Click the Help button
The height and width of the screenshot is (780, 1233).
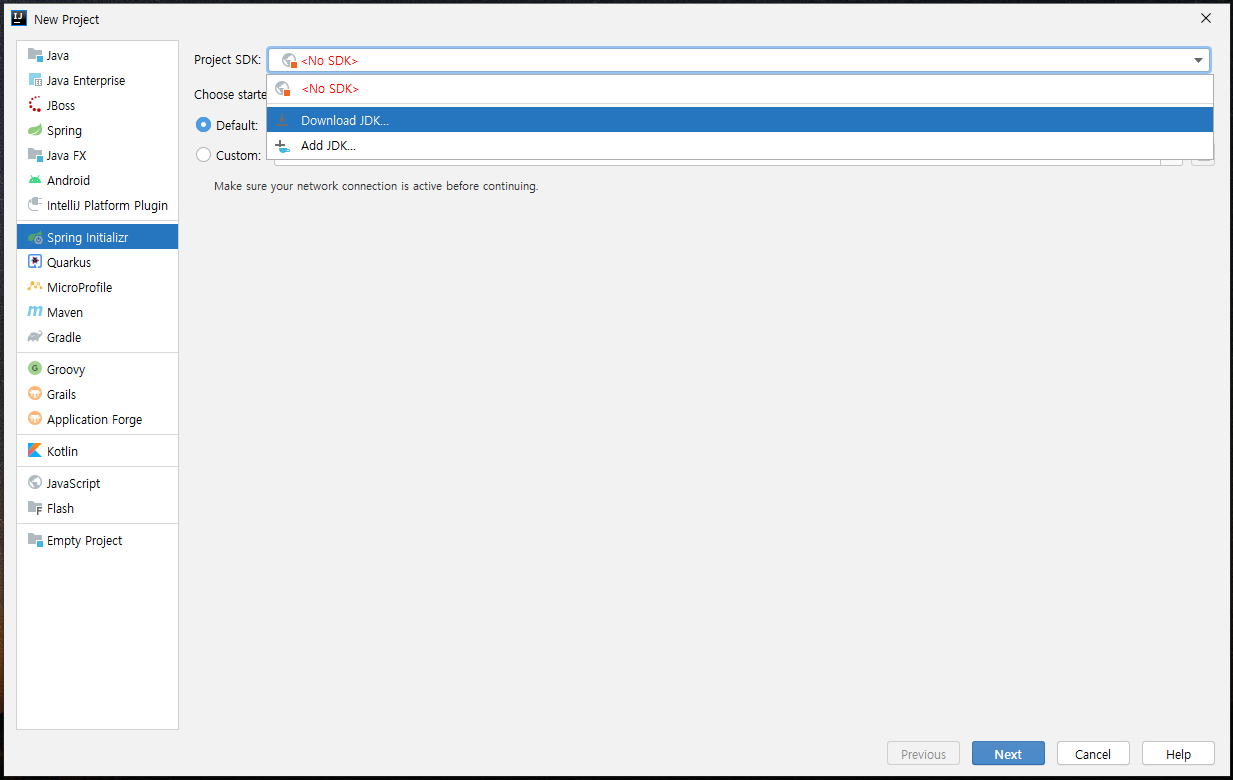(x=1178, y=754)
